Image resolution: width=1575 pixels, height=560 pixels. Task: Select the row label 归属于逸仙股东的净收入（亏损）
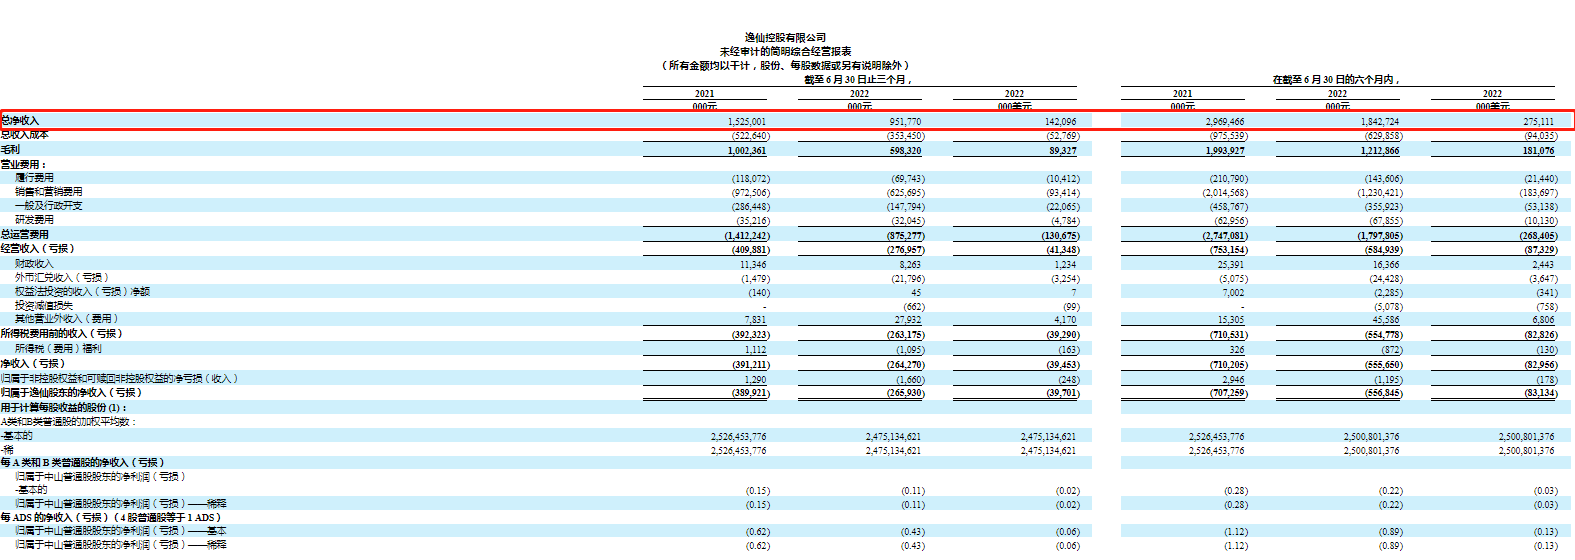point(72,392)
